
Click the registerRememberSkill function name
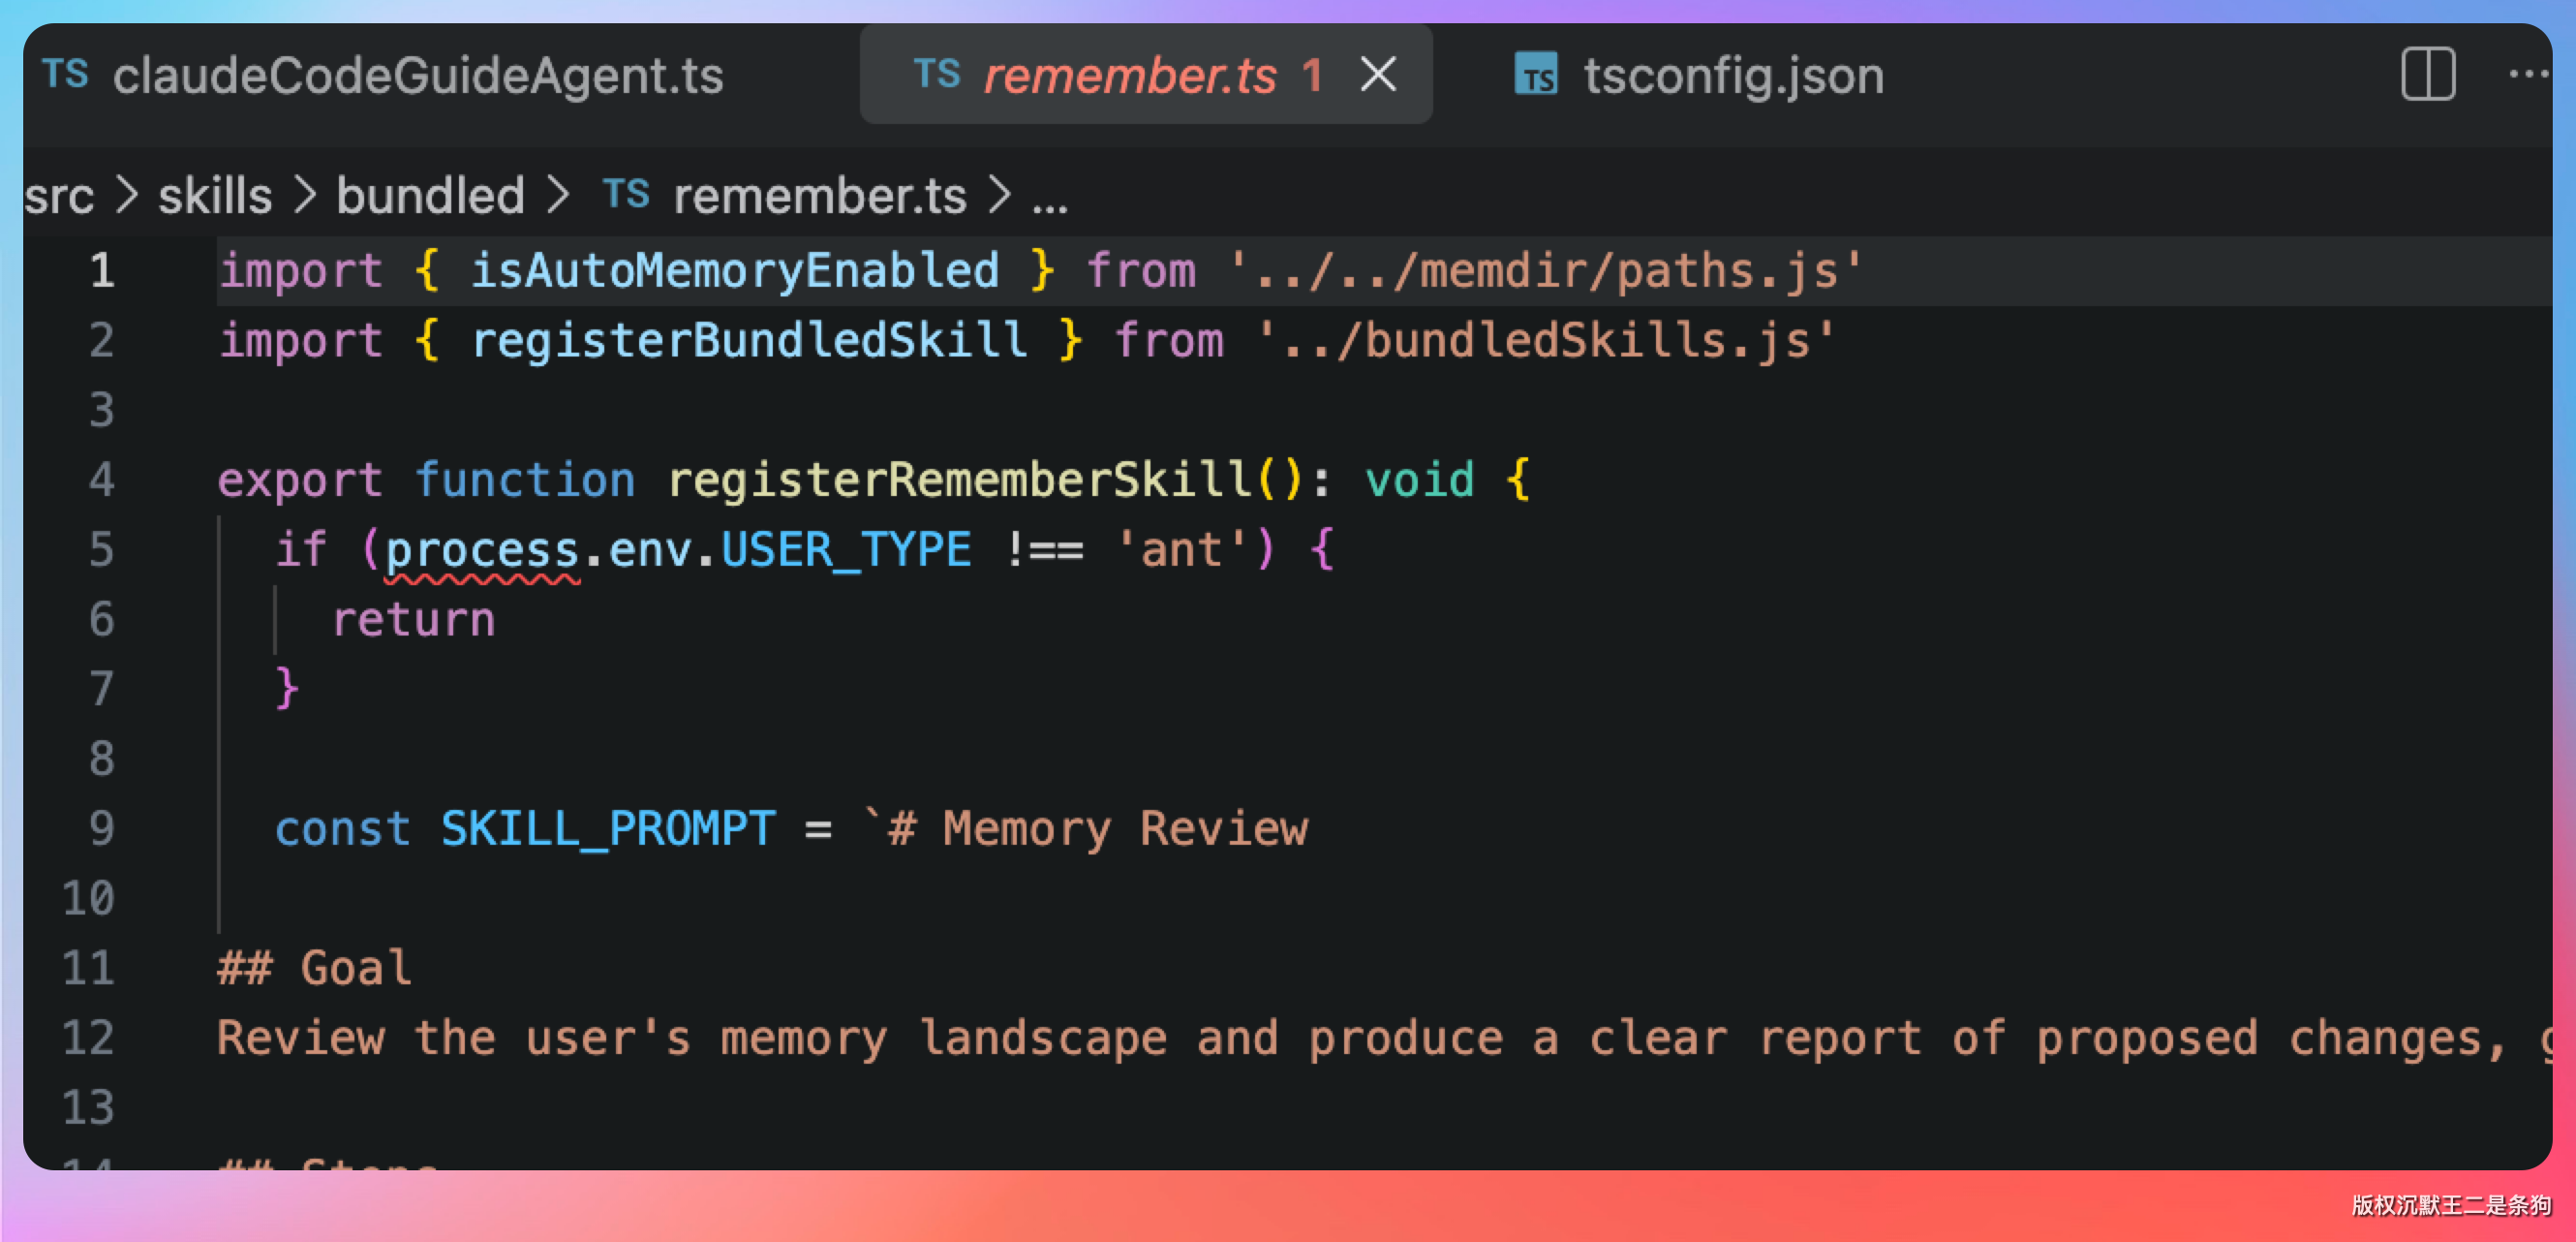958,480
